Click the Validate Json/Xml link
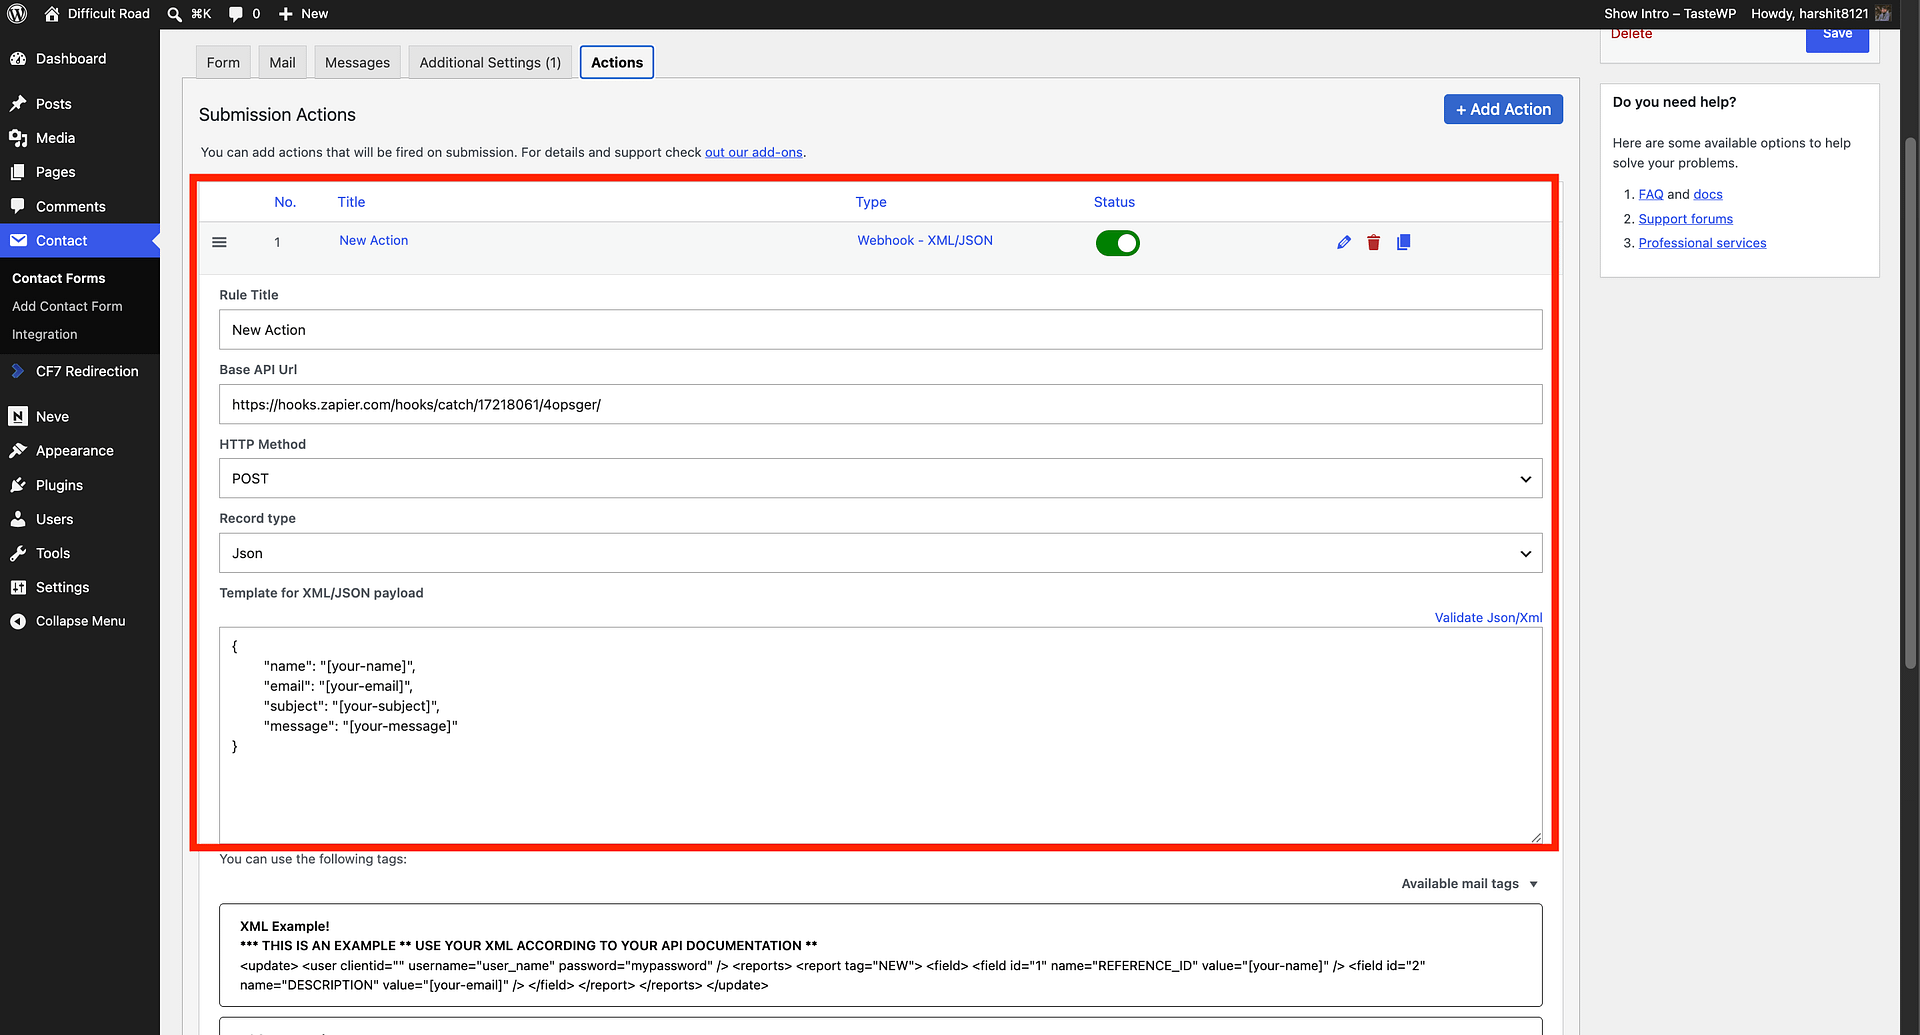 pos(1488,618)
